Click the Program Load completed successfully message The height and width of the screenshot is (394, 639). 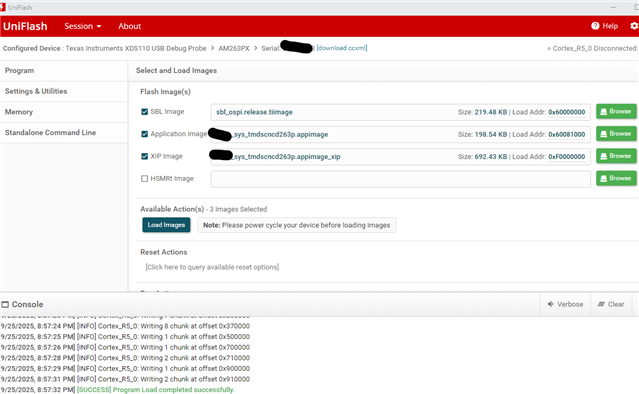point(156,390)
